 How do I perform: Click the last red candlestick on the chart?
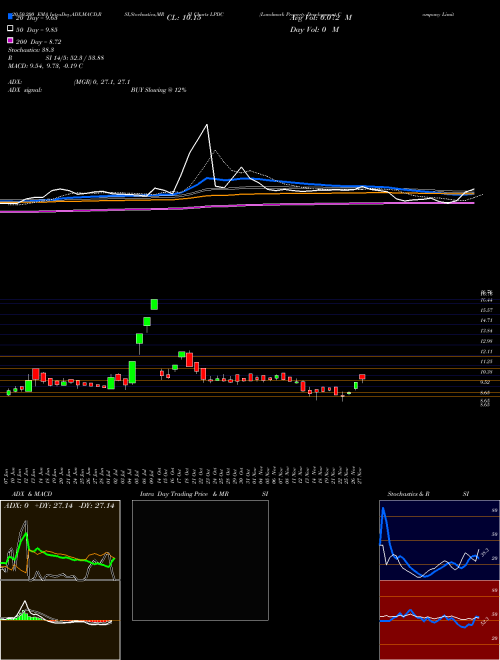pyautogui.click(x=362, y=377)
